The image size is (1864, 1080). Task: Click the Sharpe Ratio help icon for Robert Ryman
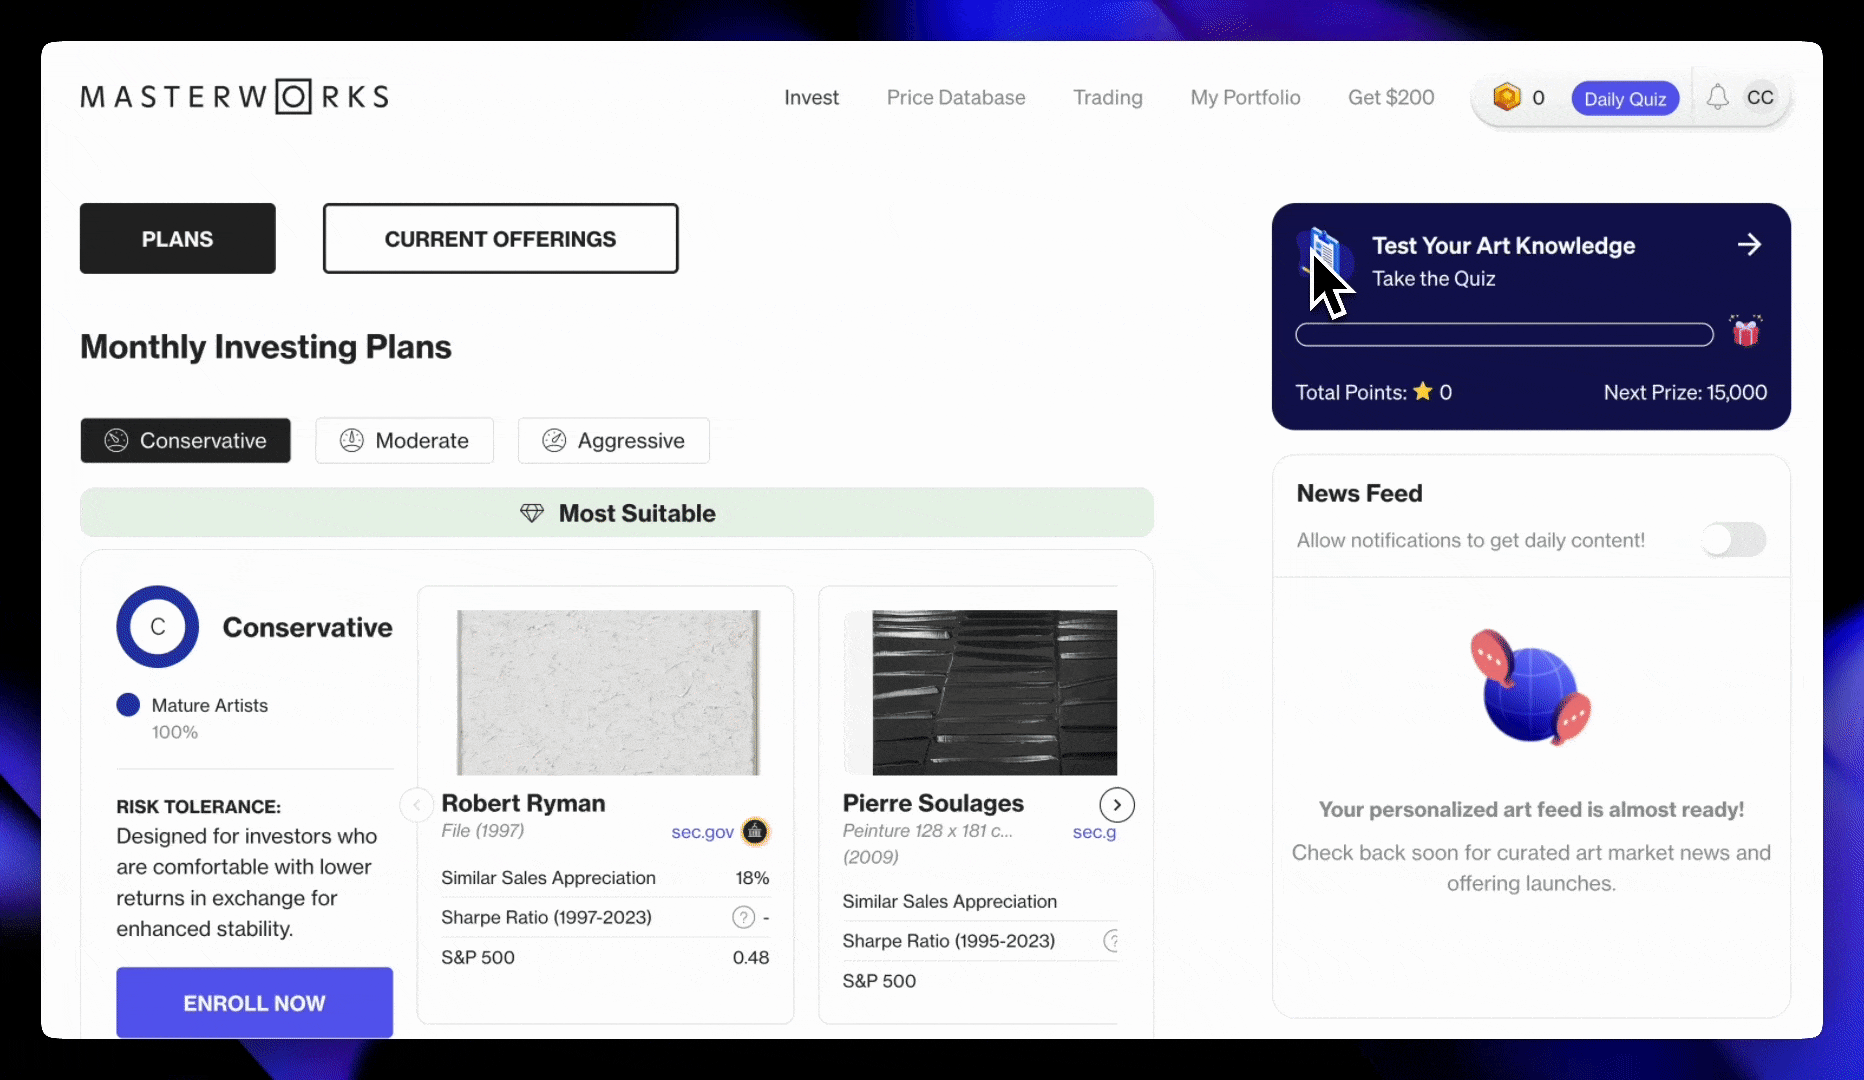click(743, 917)
